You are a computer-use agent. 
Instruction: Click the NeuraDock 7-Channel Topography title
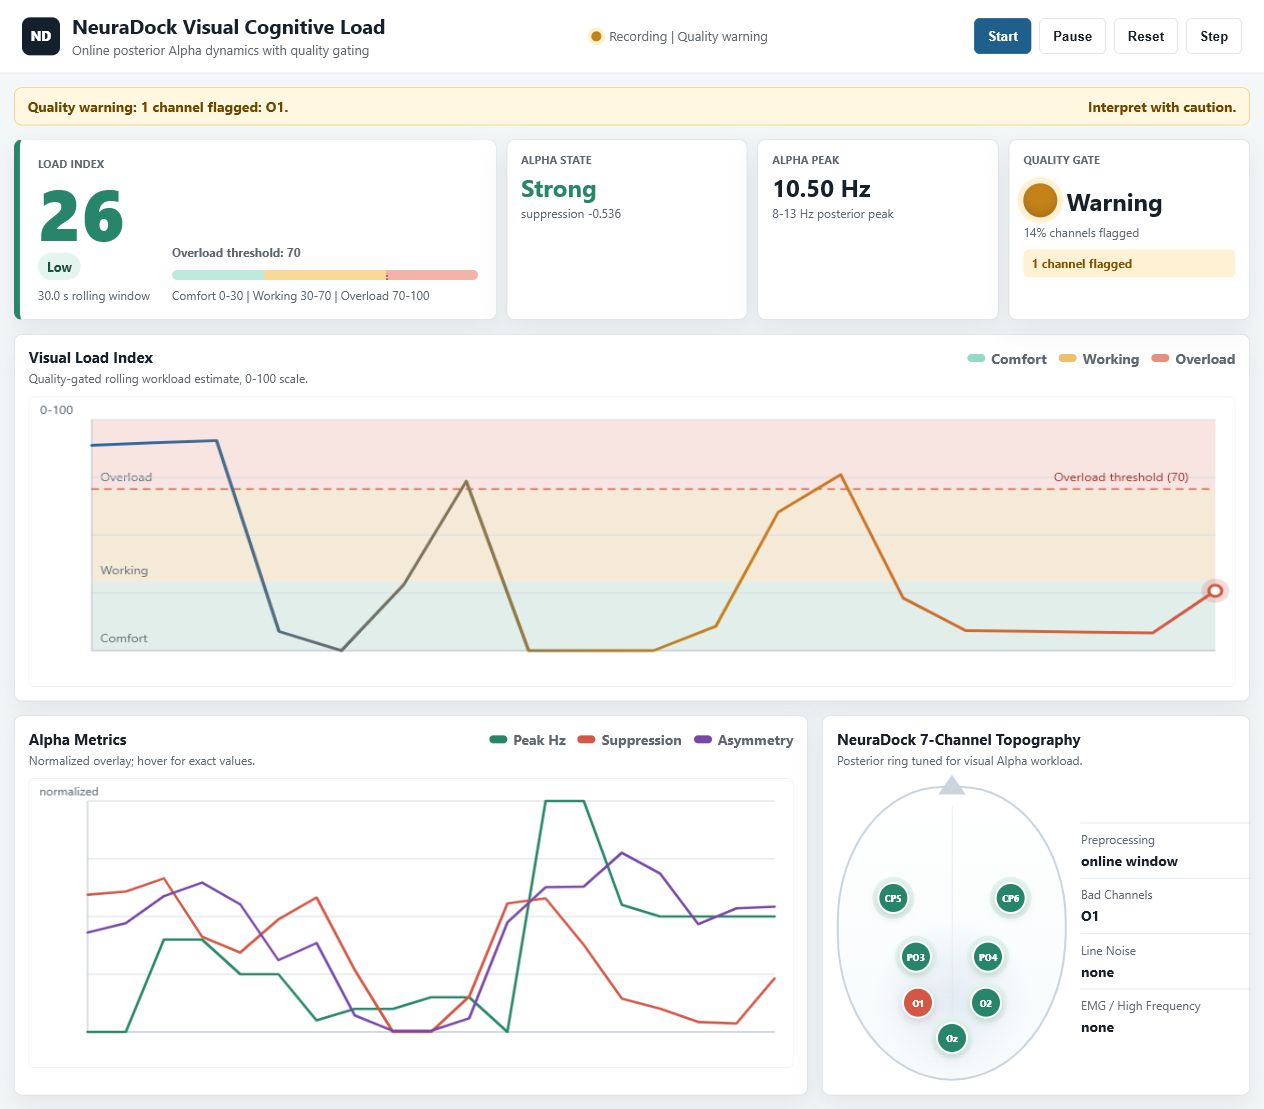click(958, 740)
